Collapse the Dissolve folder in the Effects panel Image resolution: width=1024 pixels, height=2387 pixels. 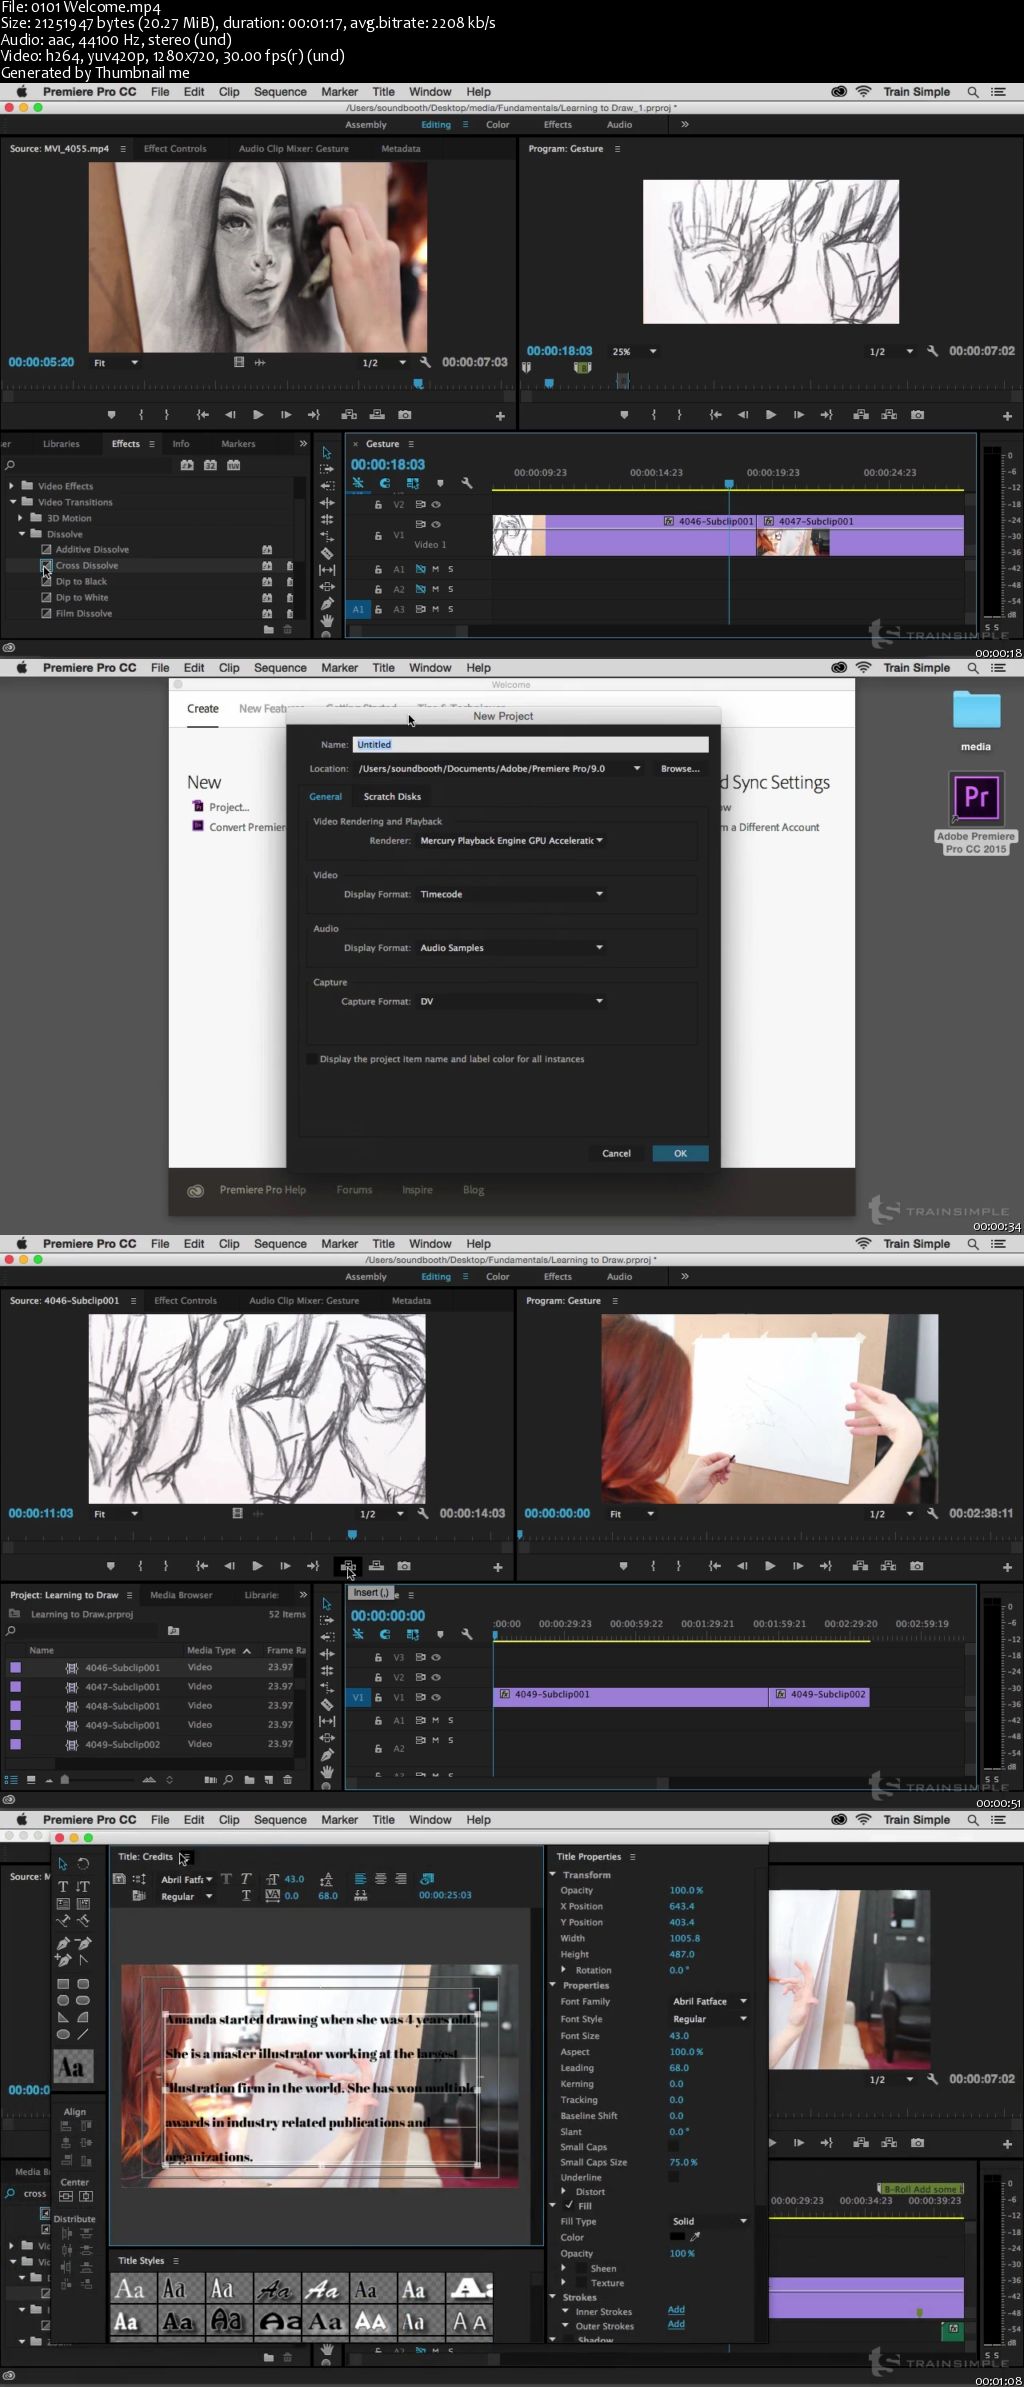[22, 534]
